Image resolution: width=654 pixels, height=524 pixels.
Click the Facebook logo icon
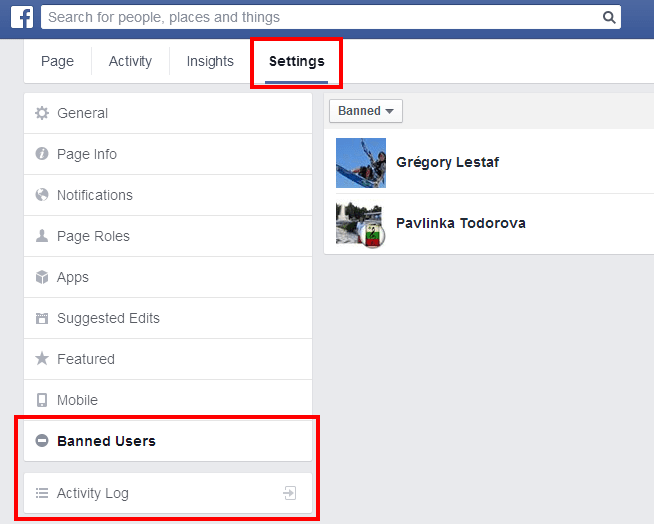click(22, 17)
